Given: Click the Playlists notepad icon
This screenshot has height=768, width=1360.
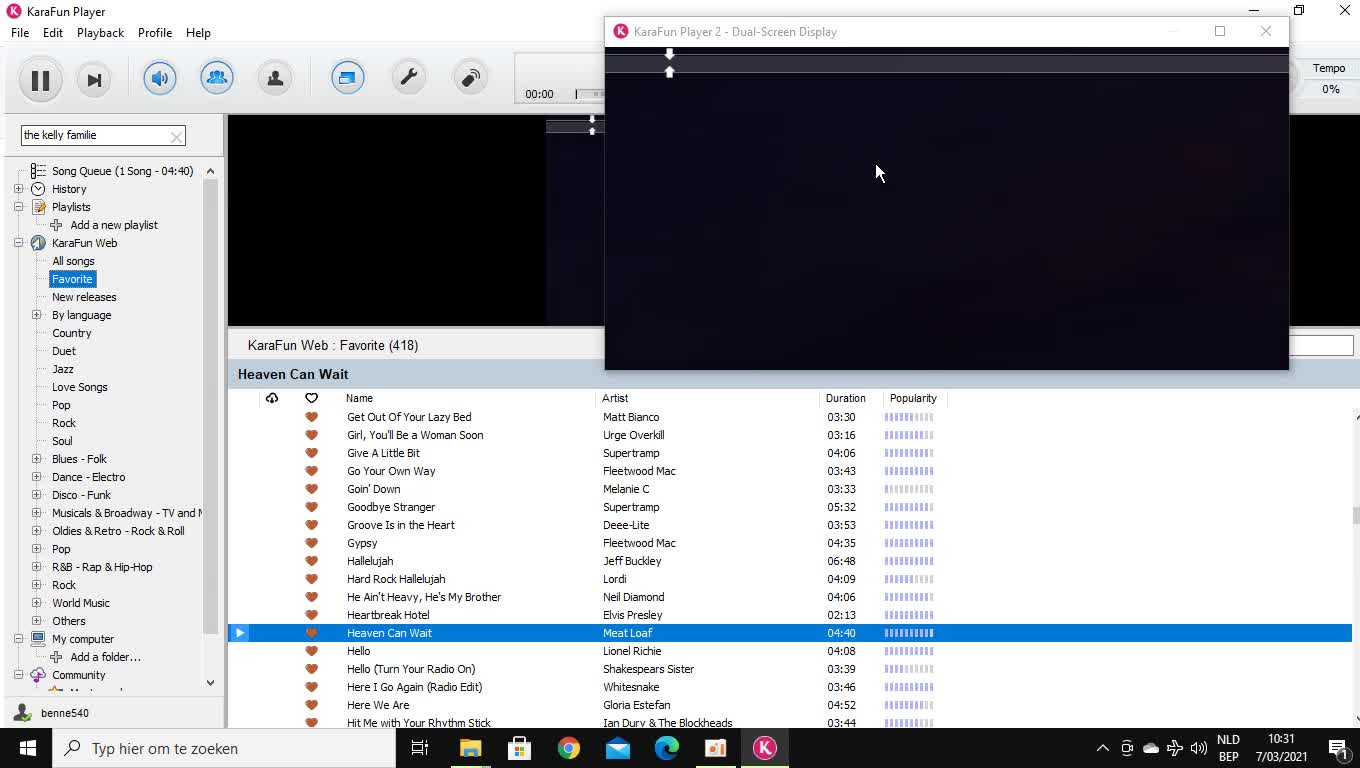Looking at the screenshot, I should pyautogui.click(x=38, y=207).
